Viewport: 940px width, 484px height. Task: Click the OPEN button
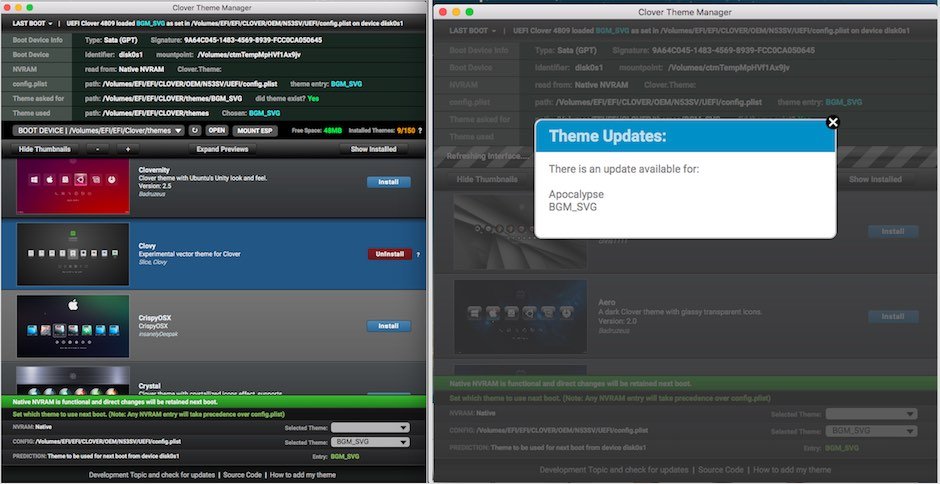[x=217, y=130]
